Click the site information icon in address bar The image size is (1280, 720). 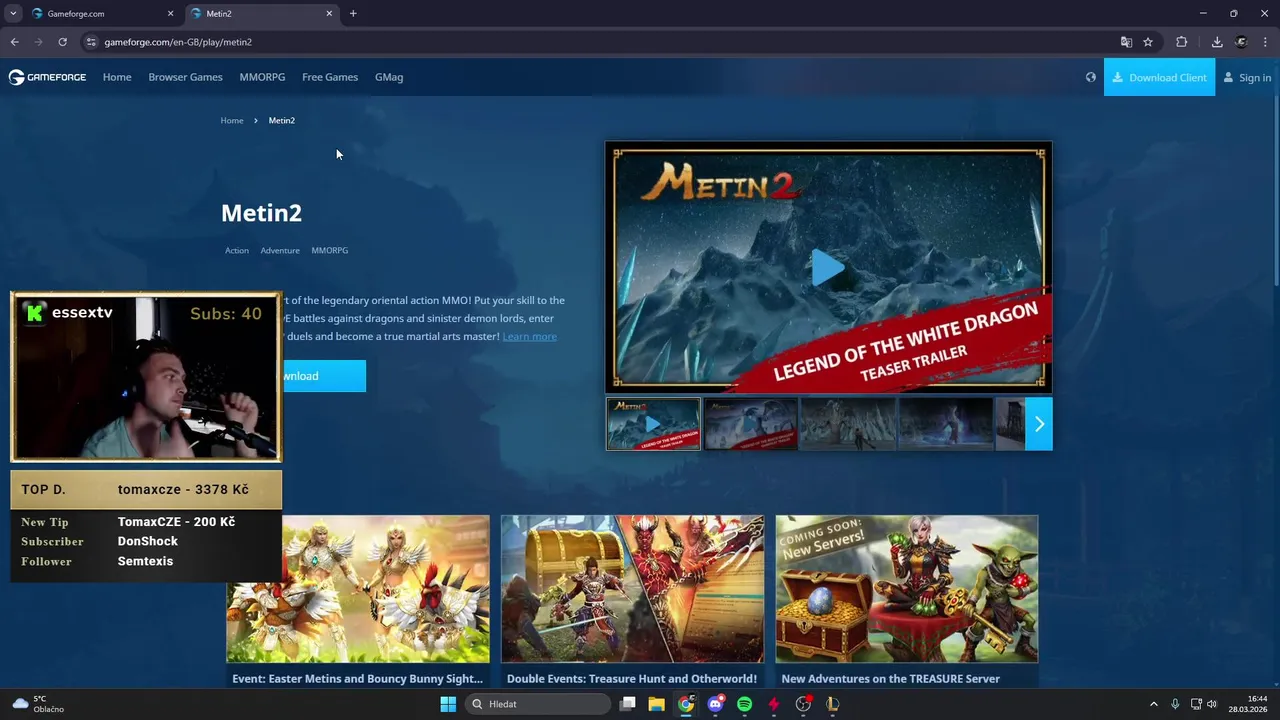(x=91, y=42)
